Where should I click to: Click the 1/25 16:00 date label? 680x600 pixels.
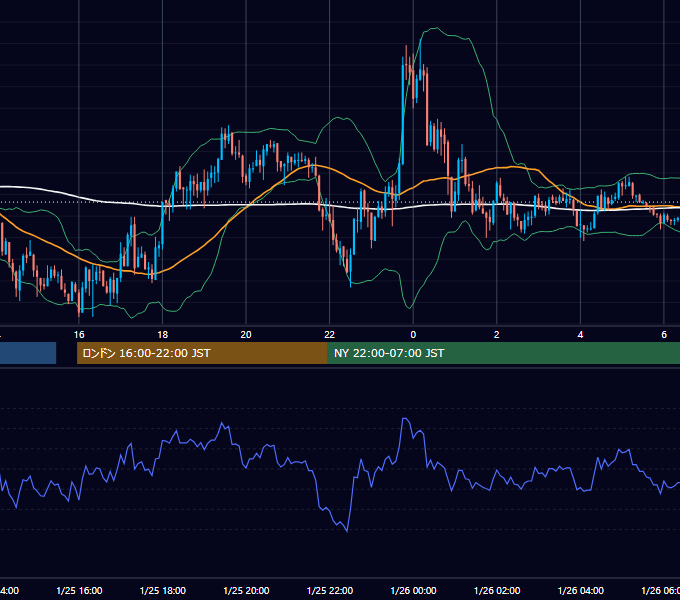pos(79,590)
